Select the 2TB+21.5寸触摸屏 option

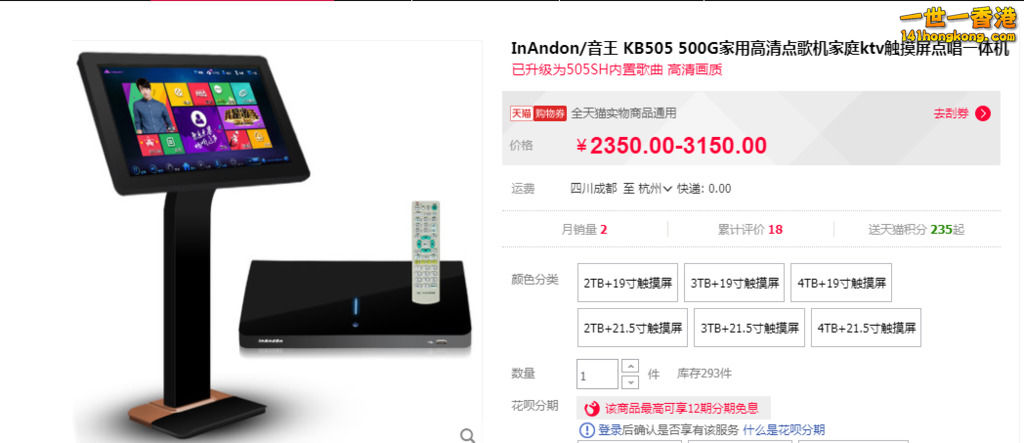(x=632, y=327)
